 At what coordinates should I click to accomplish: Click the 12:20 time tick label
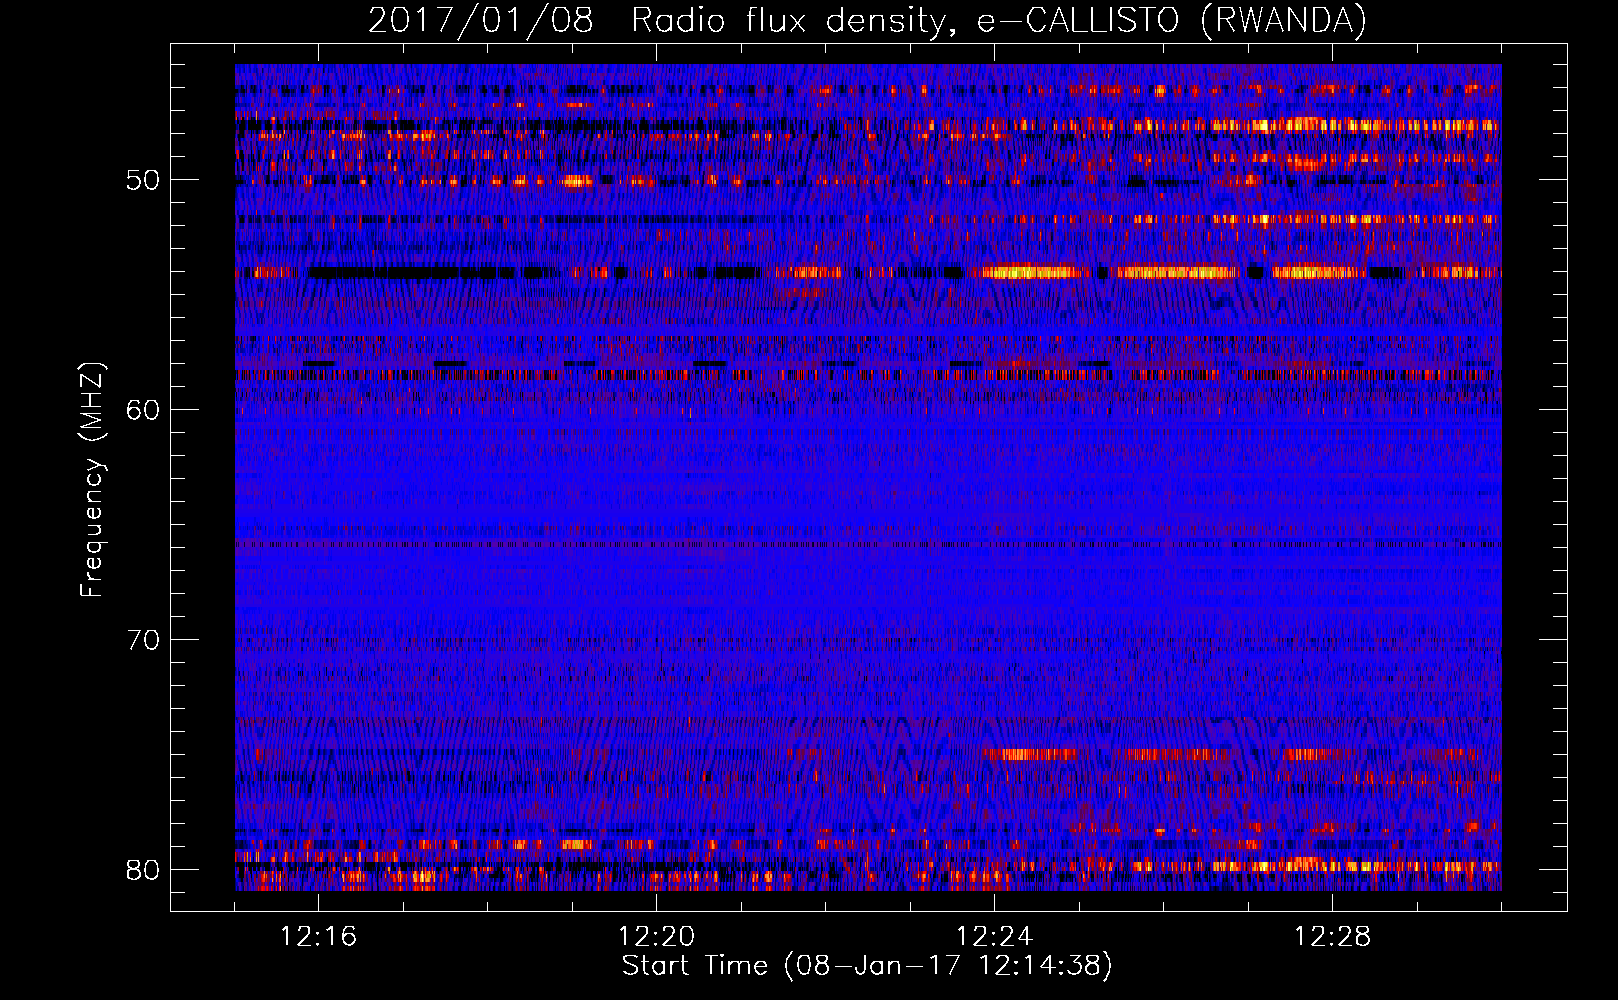tap(656, 937)
